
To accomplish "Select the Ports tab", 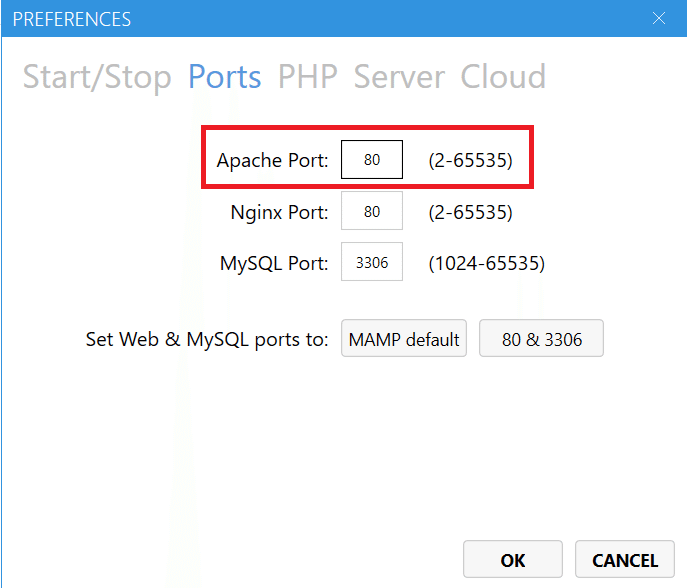I will click(x=225, y=77).
